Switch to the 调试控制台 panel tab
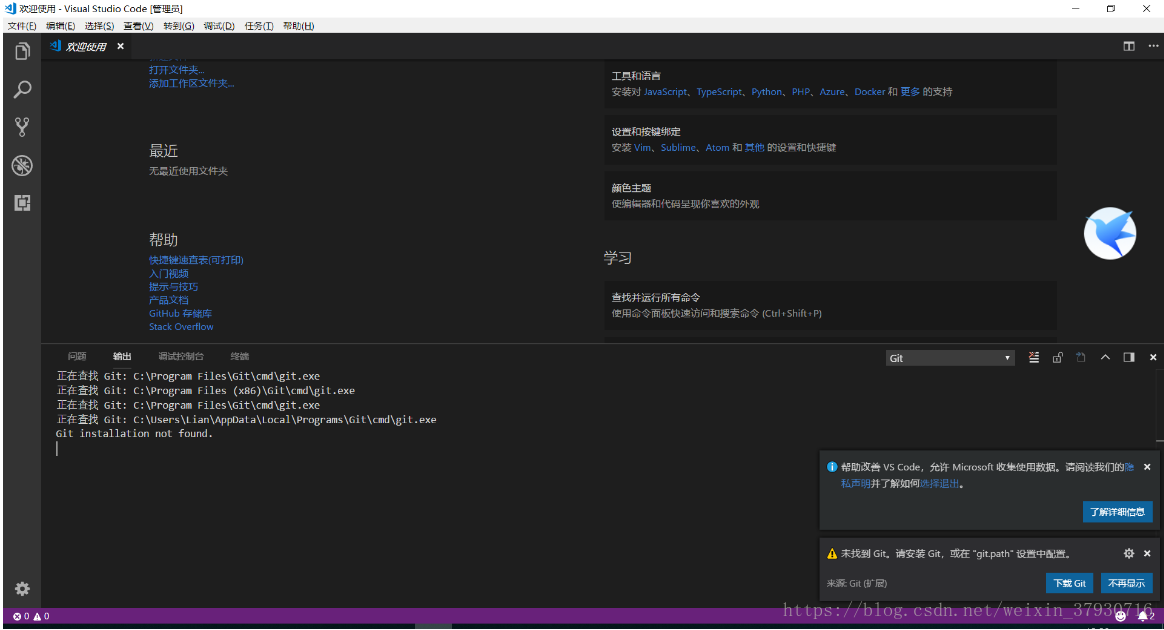This screenshot has width=1164, height=630. point(180,356)
